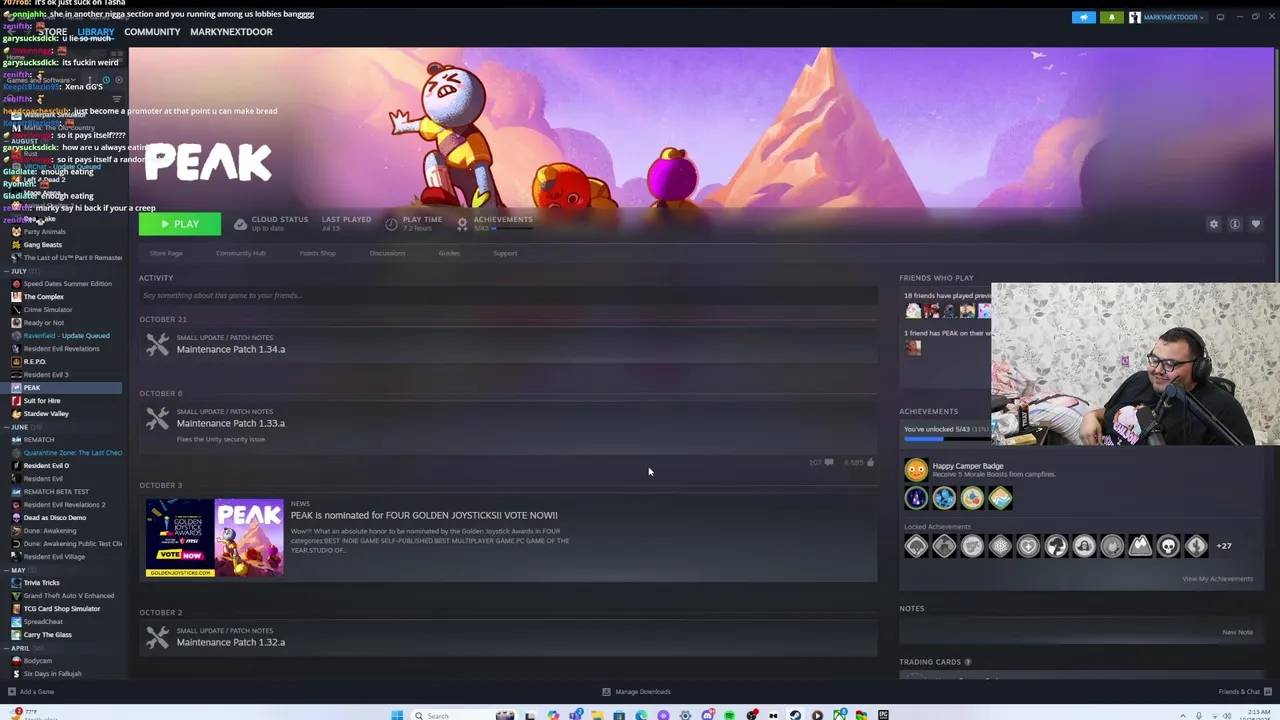Open the game settings gear icon
The height and width of the screenshot is (720, 1280).
(x=1214, y=224)
